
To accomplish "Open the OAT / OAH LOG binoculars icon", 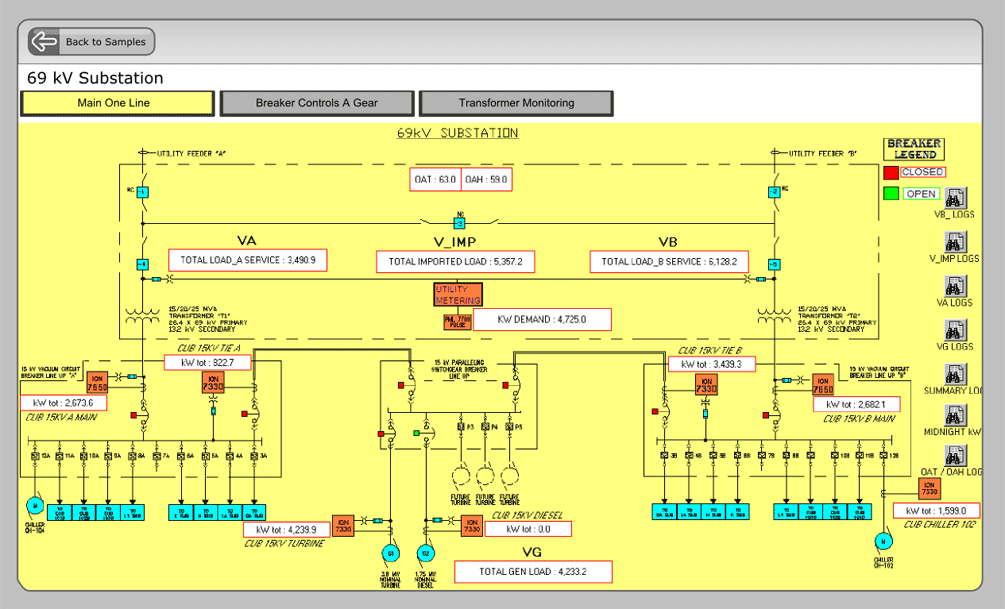I will coord(955,455).
